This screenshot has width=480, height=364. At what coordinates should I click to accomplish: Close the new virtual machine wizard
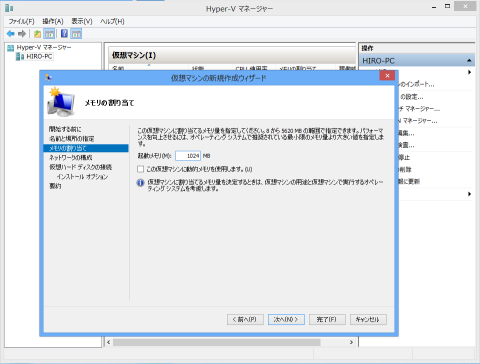point(387,76)
